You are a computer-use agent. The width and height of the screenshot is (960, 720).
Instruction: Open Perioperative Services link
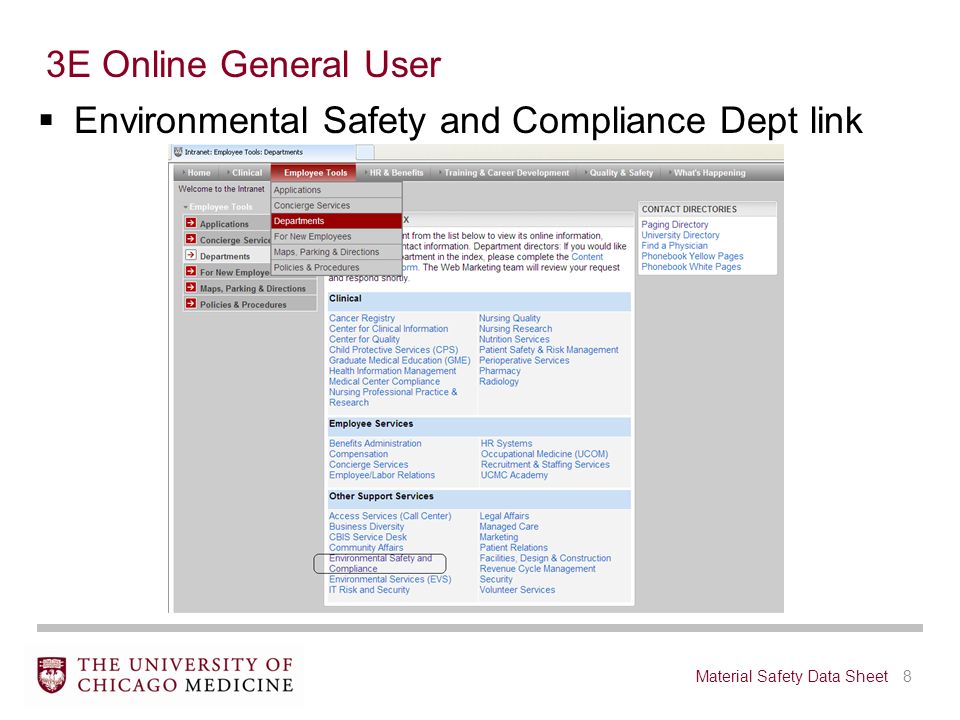click(x=524, y=360)
